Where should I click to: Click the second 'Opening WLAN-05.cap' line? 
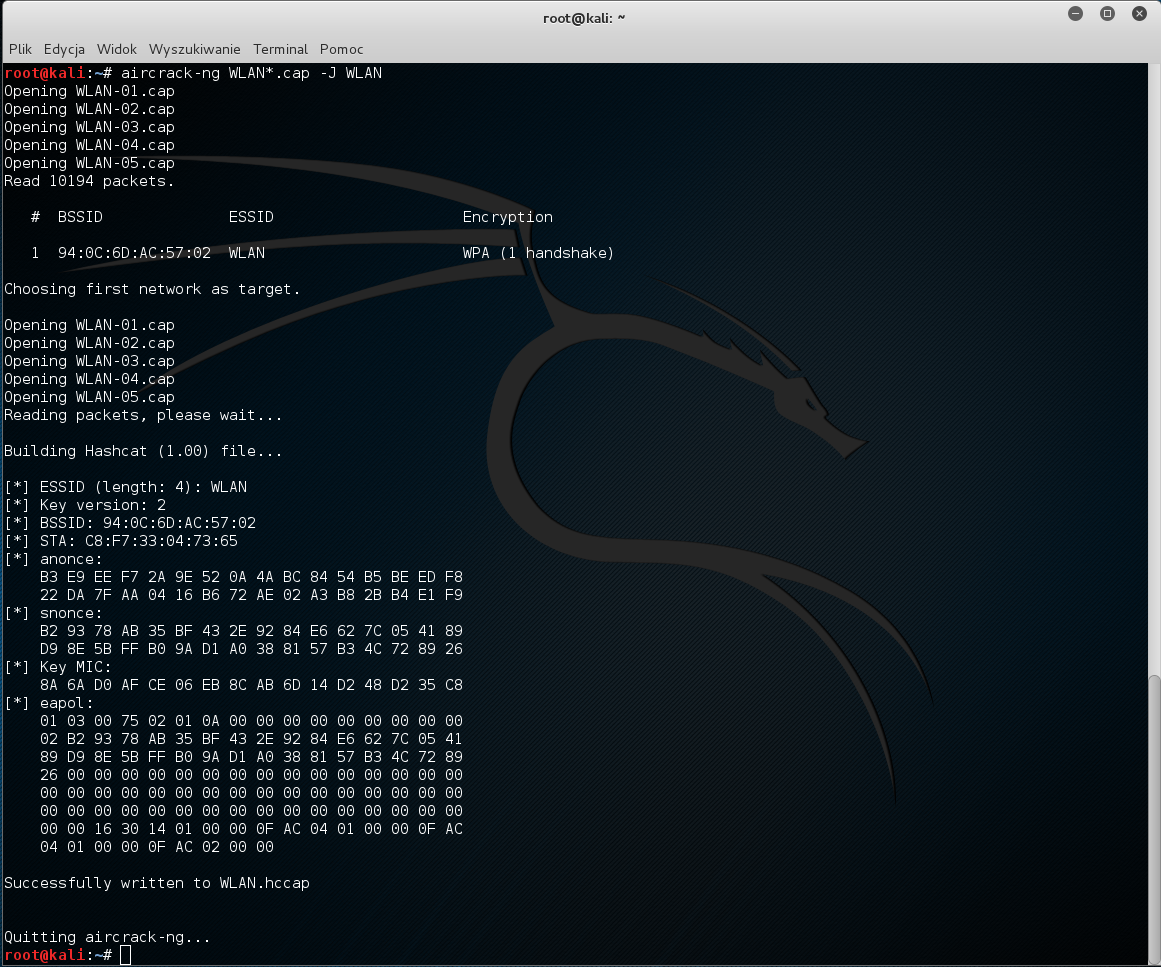tap(89, 397)
